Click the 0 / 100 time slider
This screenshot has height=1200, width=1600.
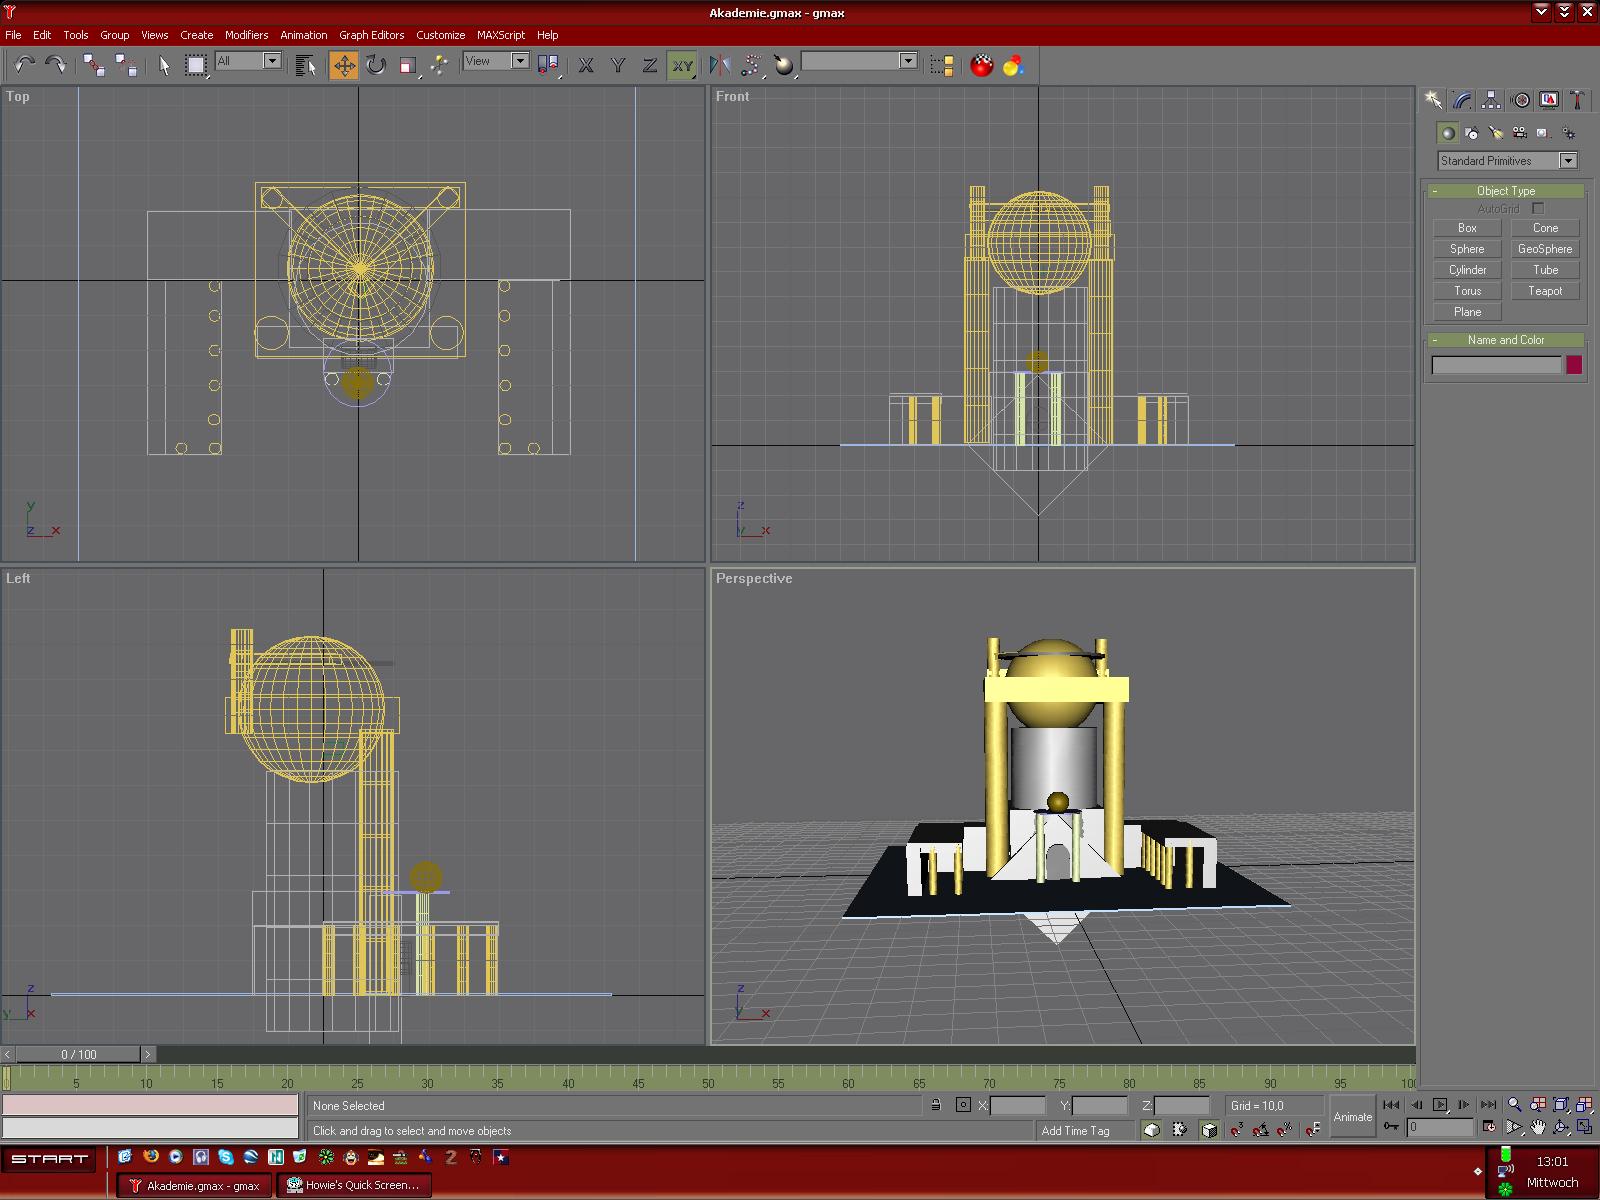79,1054
